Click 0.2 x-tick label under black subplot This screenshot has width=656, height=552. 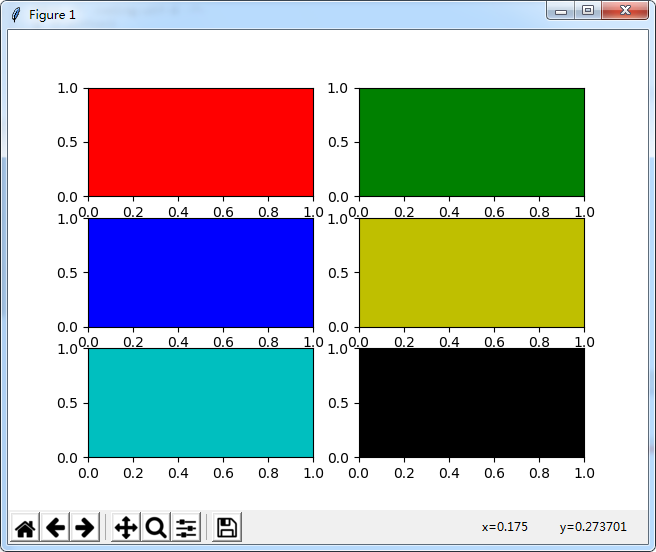coord(404,473)
